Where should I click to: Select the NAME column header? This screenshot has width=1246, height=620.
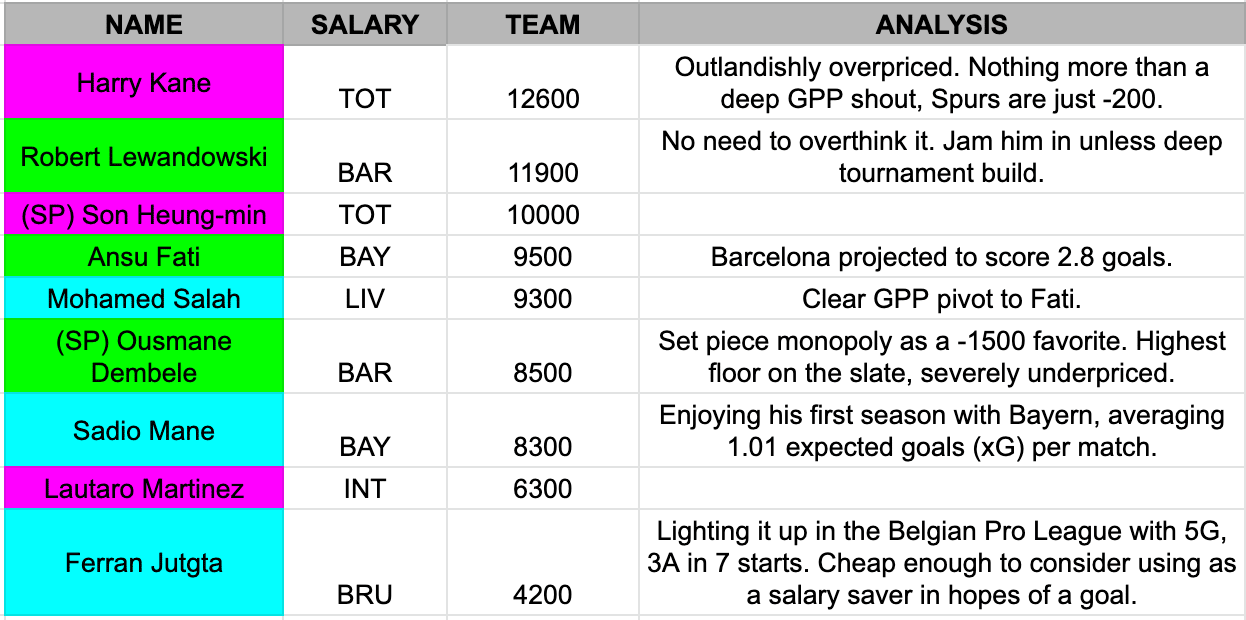(143, 24)
